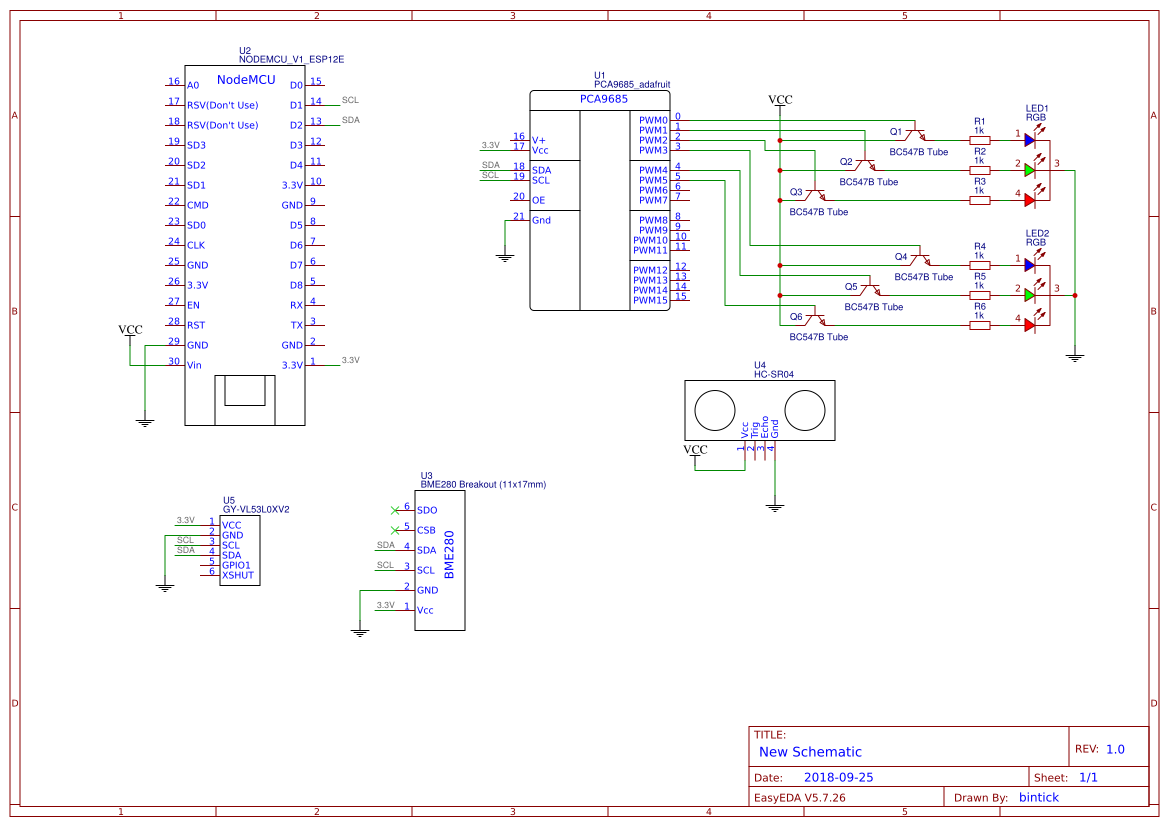
Task: Select the green diode in LED1
Action: coord(1030,169)
